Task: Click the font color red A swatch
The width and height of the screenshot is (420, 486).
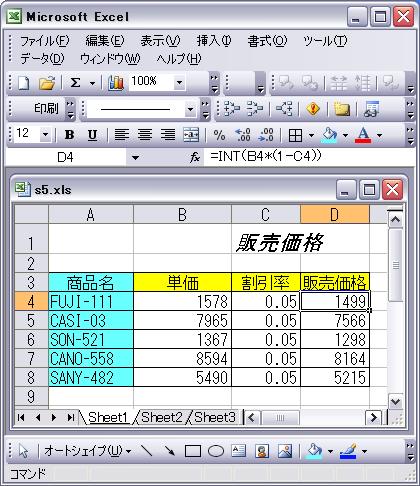Action: [x=363, y=135]
